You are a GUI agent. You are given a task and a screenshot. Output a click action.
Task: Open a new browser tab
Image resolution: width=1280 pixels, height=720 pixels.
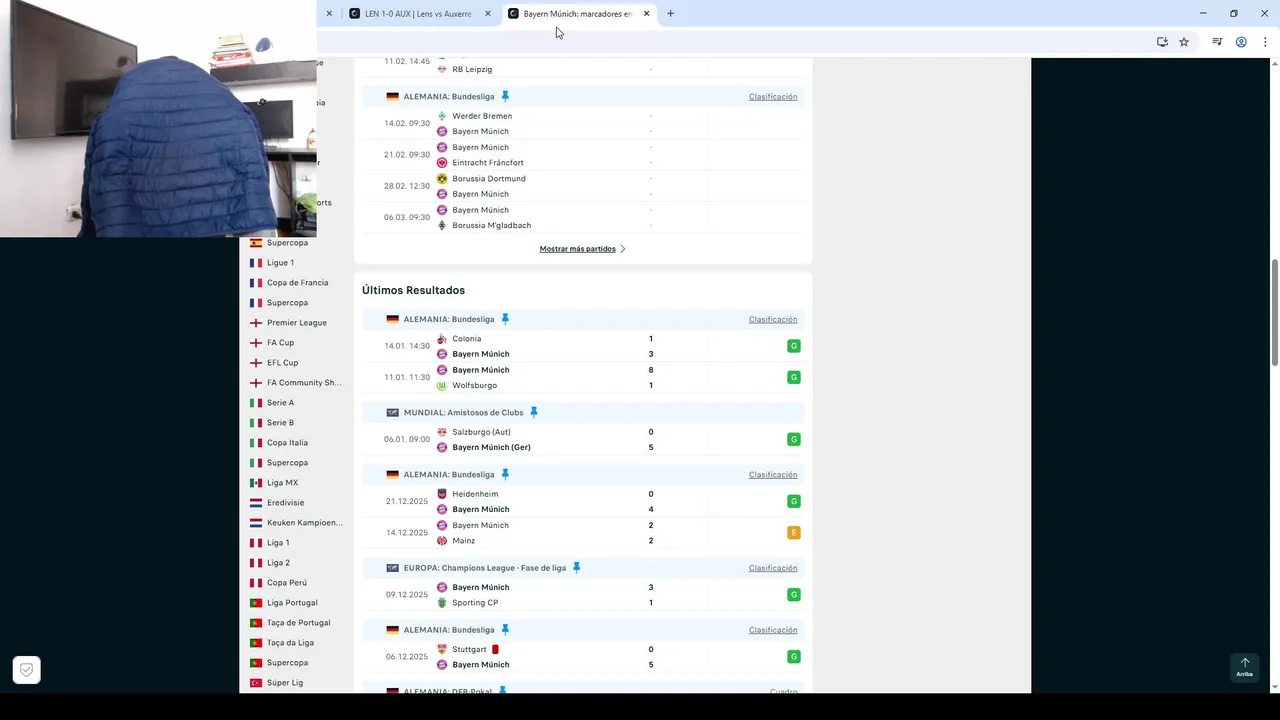click(x=670, y=14)
